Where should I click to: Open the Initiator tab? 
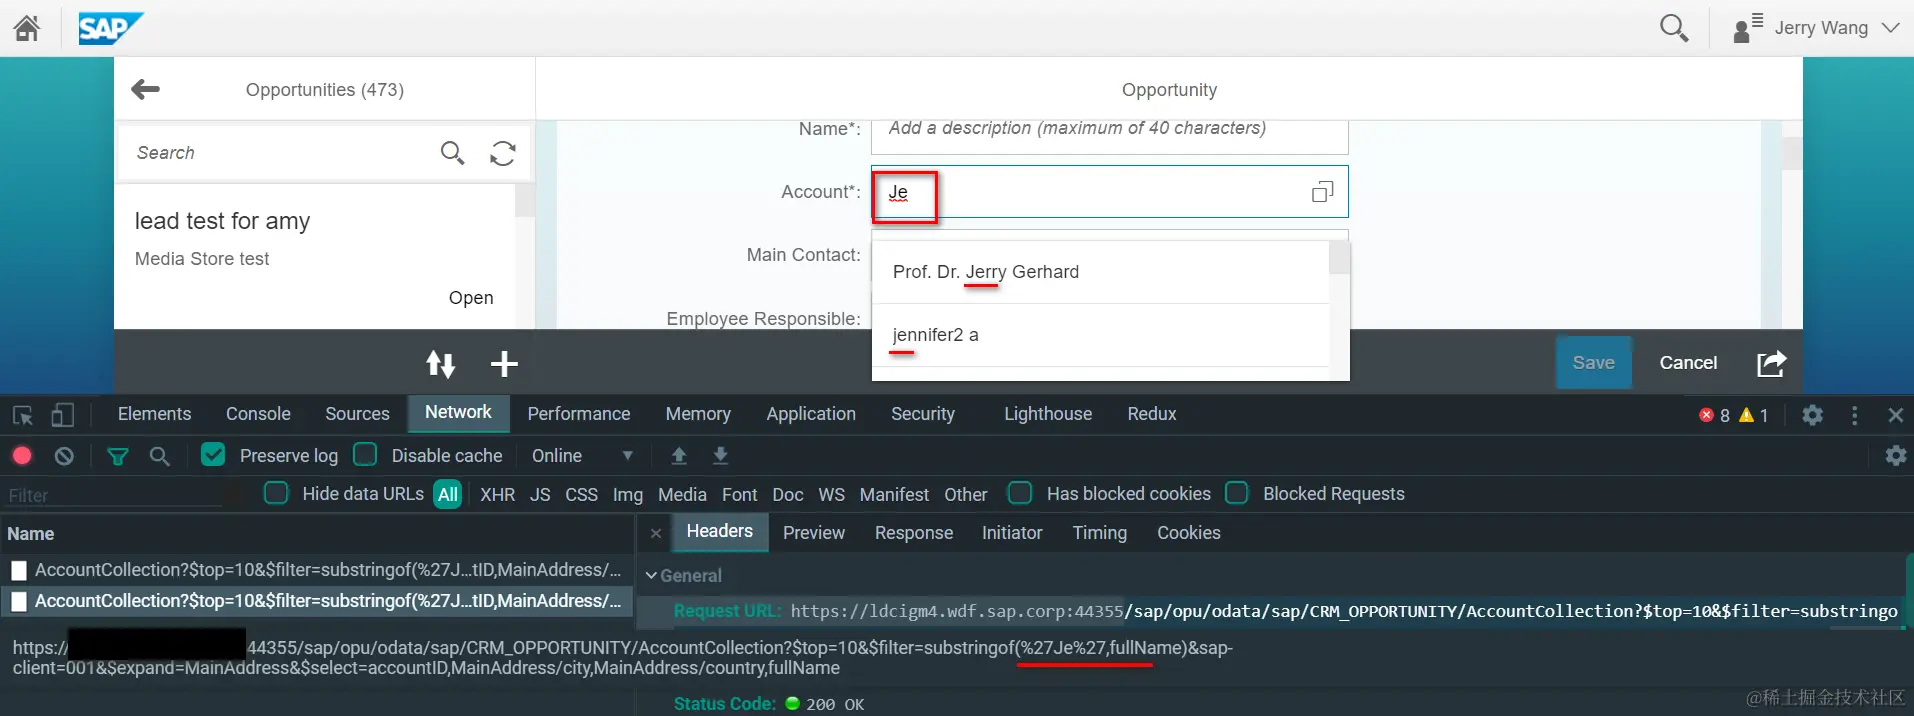pyautogui.click(x=1012, y=533)
